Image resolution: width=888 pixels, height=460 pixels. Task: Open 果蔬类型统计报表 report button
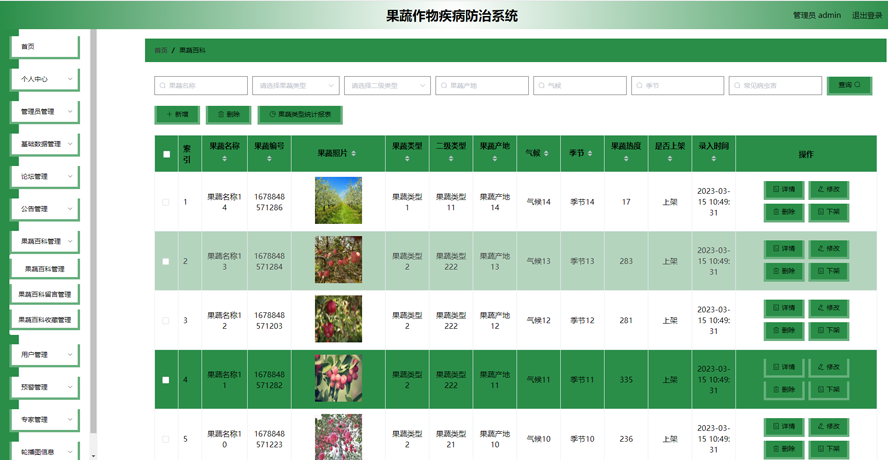point(300,114)
